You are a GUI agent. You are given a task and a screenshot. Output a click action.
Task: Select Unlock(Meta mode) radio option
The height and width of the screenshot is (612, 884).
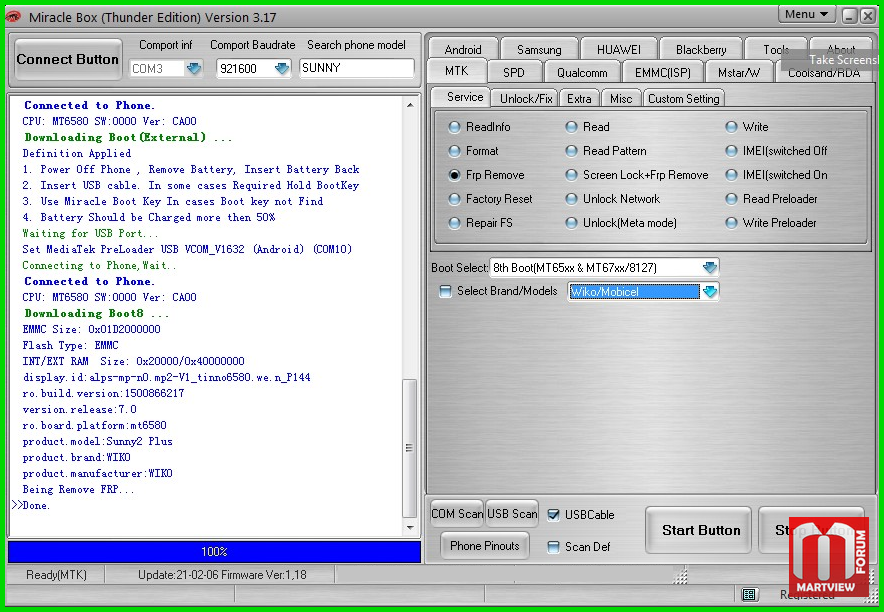(571, 223)
